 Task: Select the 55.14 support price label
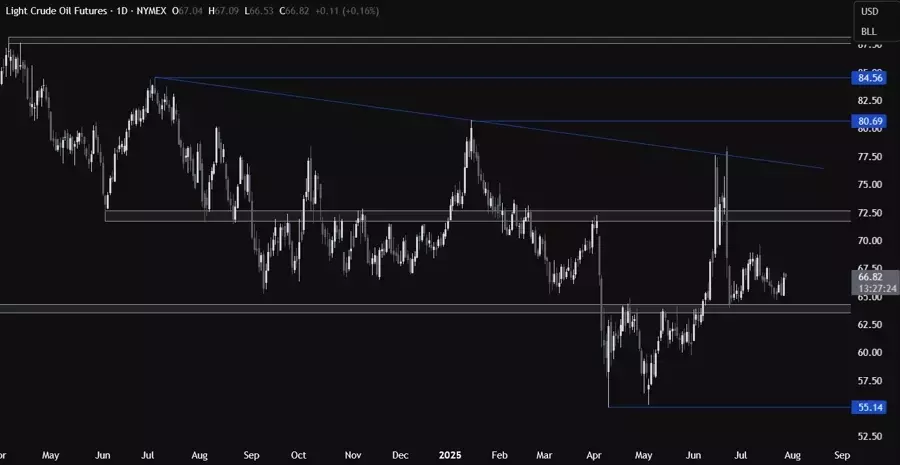click(x=869, y=408)
